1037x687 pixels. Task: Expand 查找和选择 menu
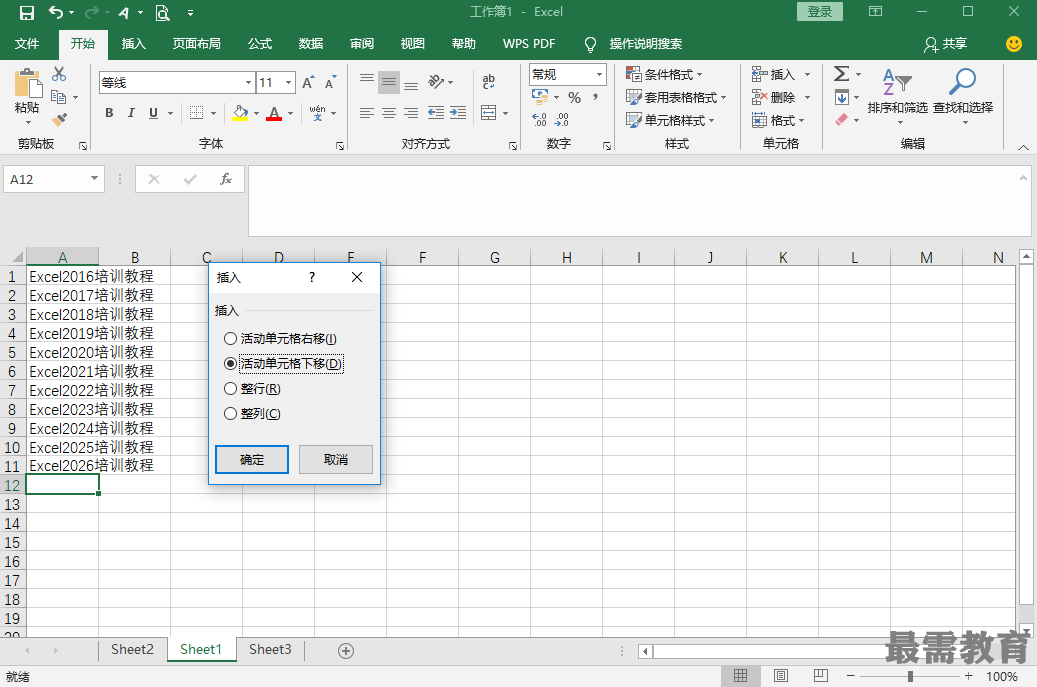[x=963, y=97]
